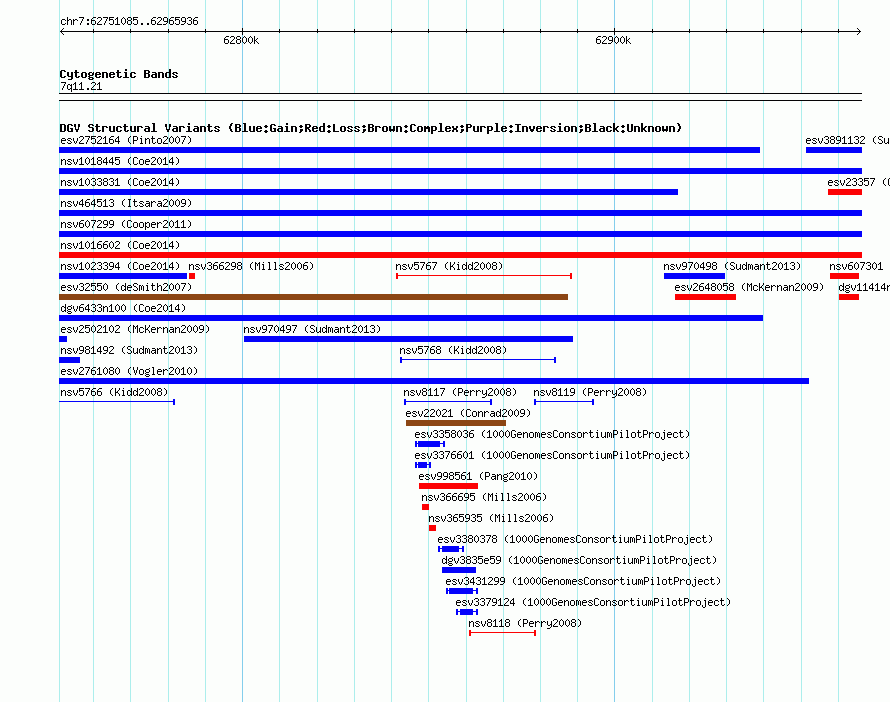Click the nsv1023394 (Coe2014) label

tap(120, 266)
